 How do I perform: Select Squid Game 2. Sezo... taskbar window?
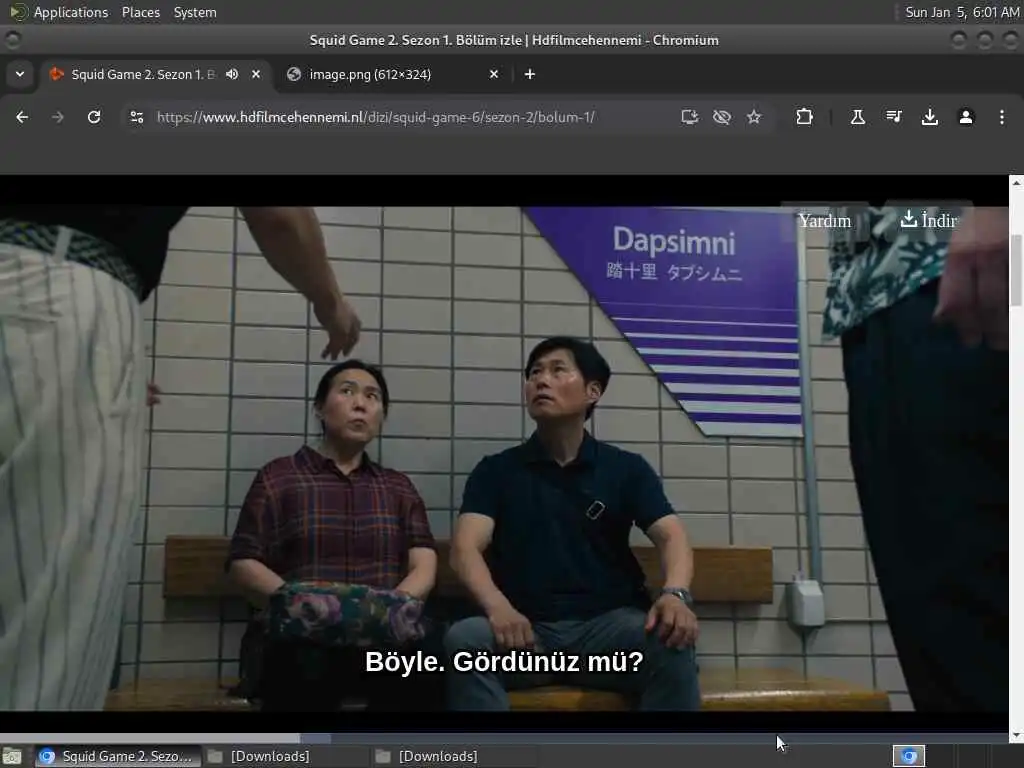pyautogui.click(x=116, y=756)
